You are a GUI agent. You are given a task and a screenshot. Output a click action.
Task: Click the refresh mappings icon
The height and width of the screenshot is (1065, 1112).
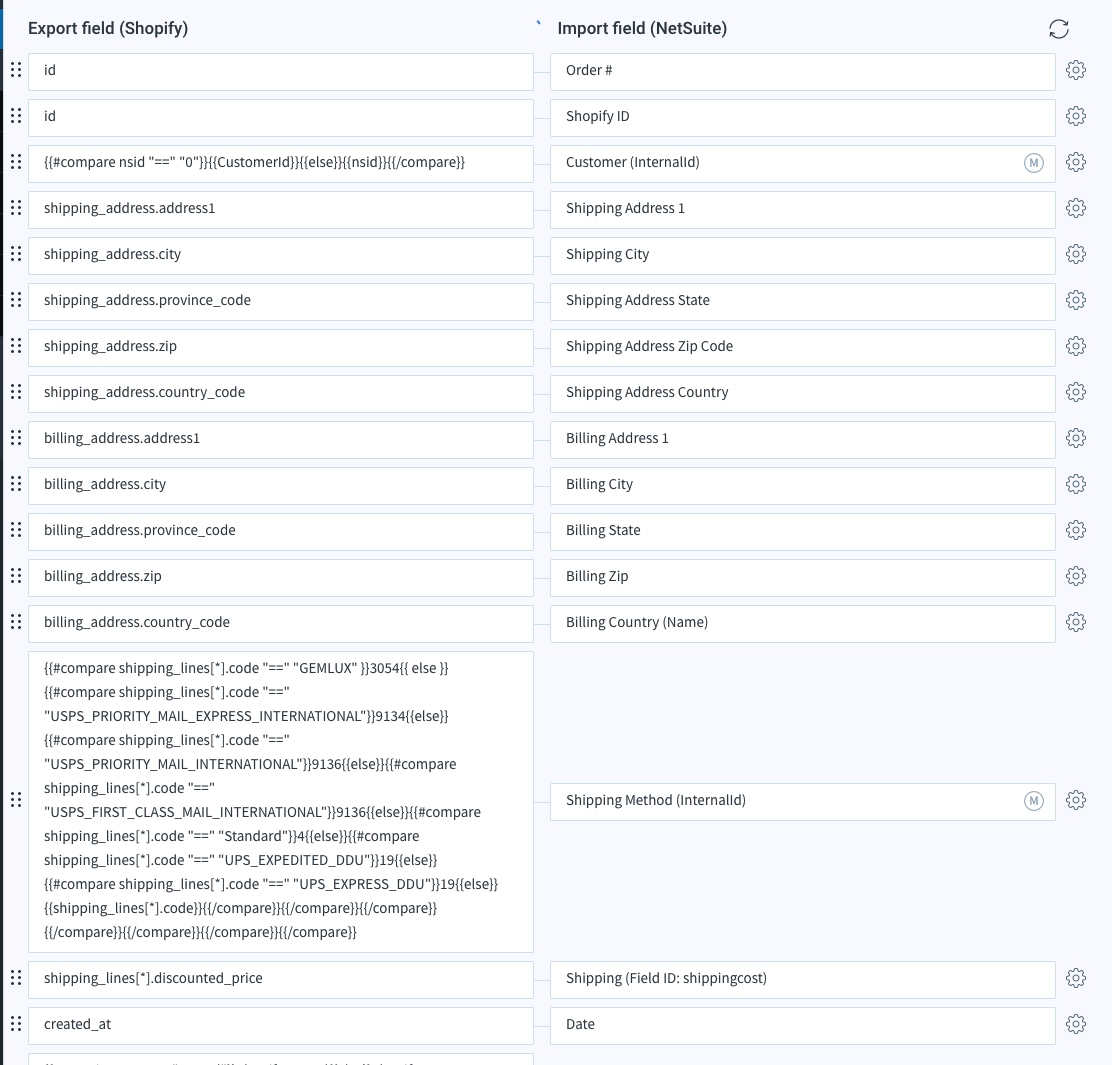[x=1059, y=29]
